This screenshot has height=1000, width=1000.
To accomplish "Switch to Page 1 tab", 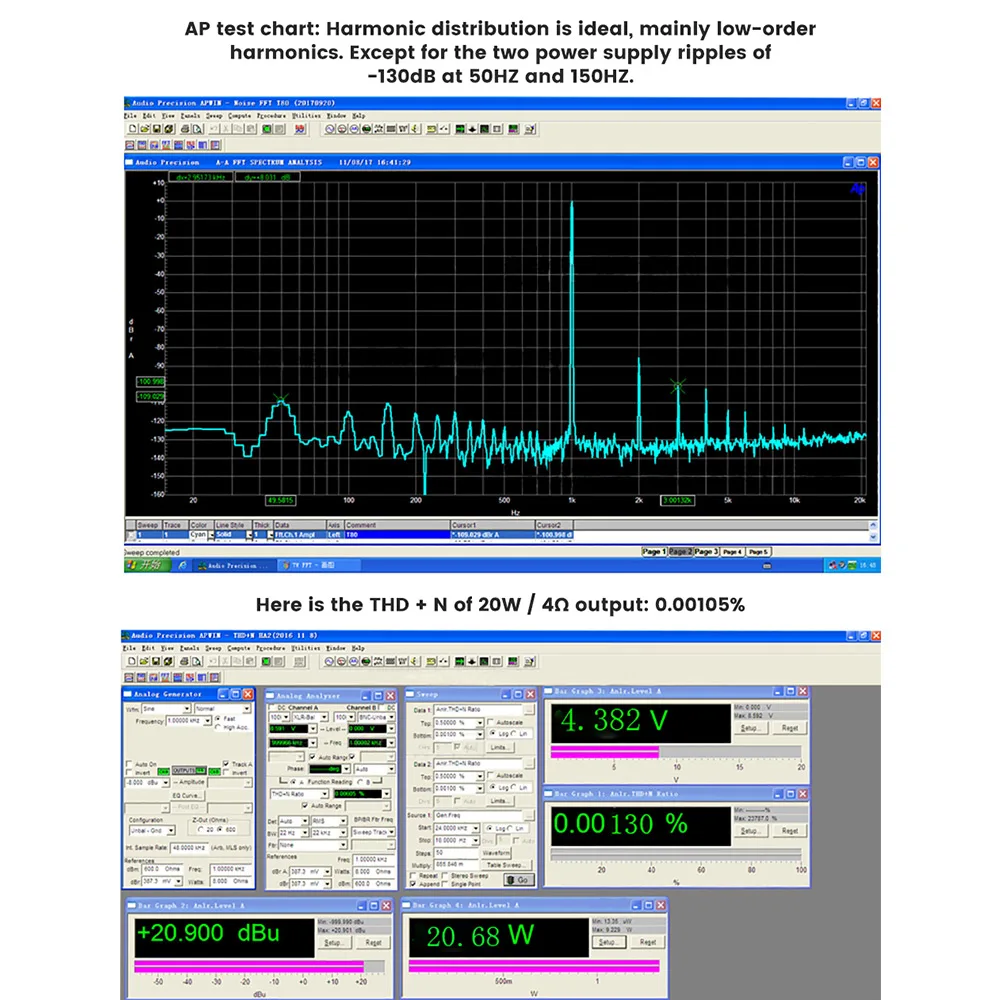I will (x=654, y=552).
